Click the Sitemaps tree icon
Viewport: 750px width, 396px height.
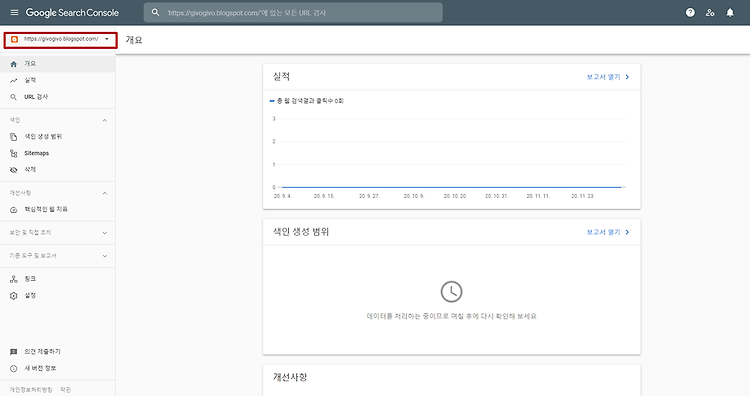click(x=13, y=154)
